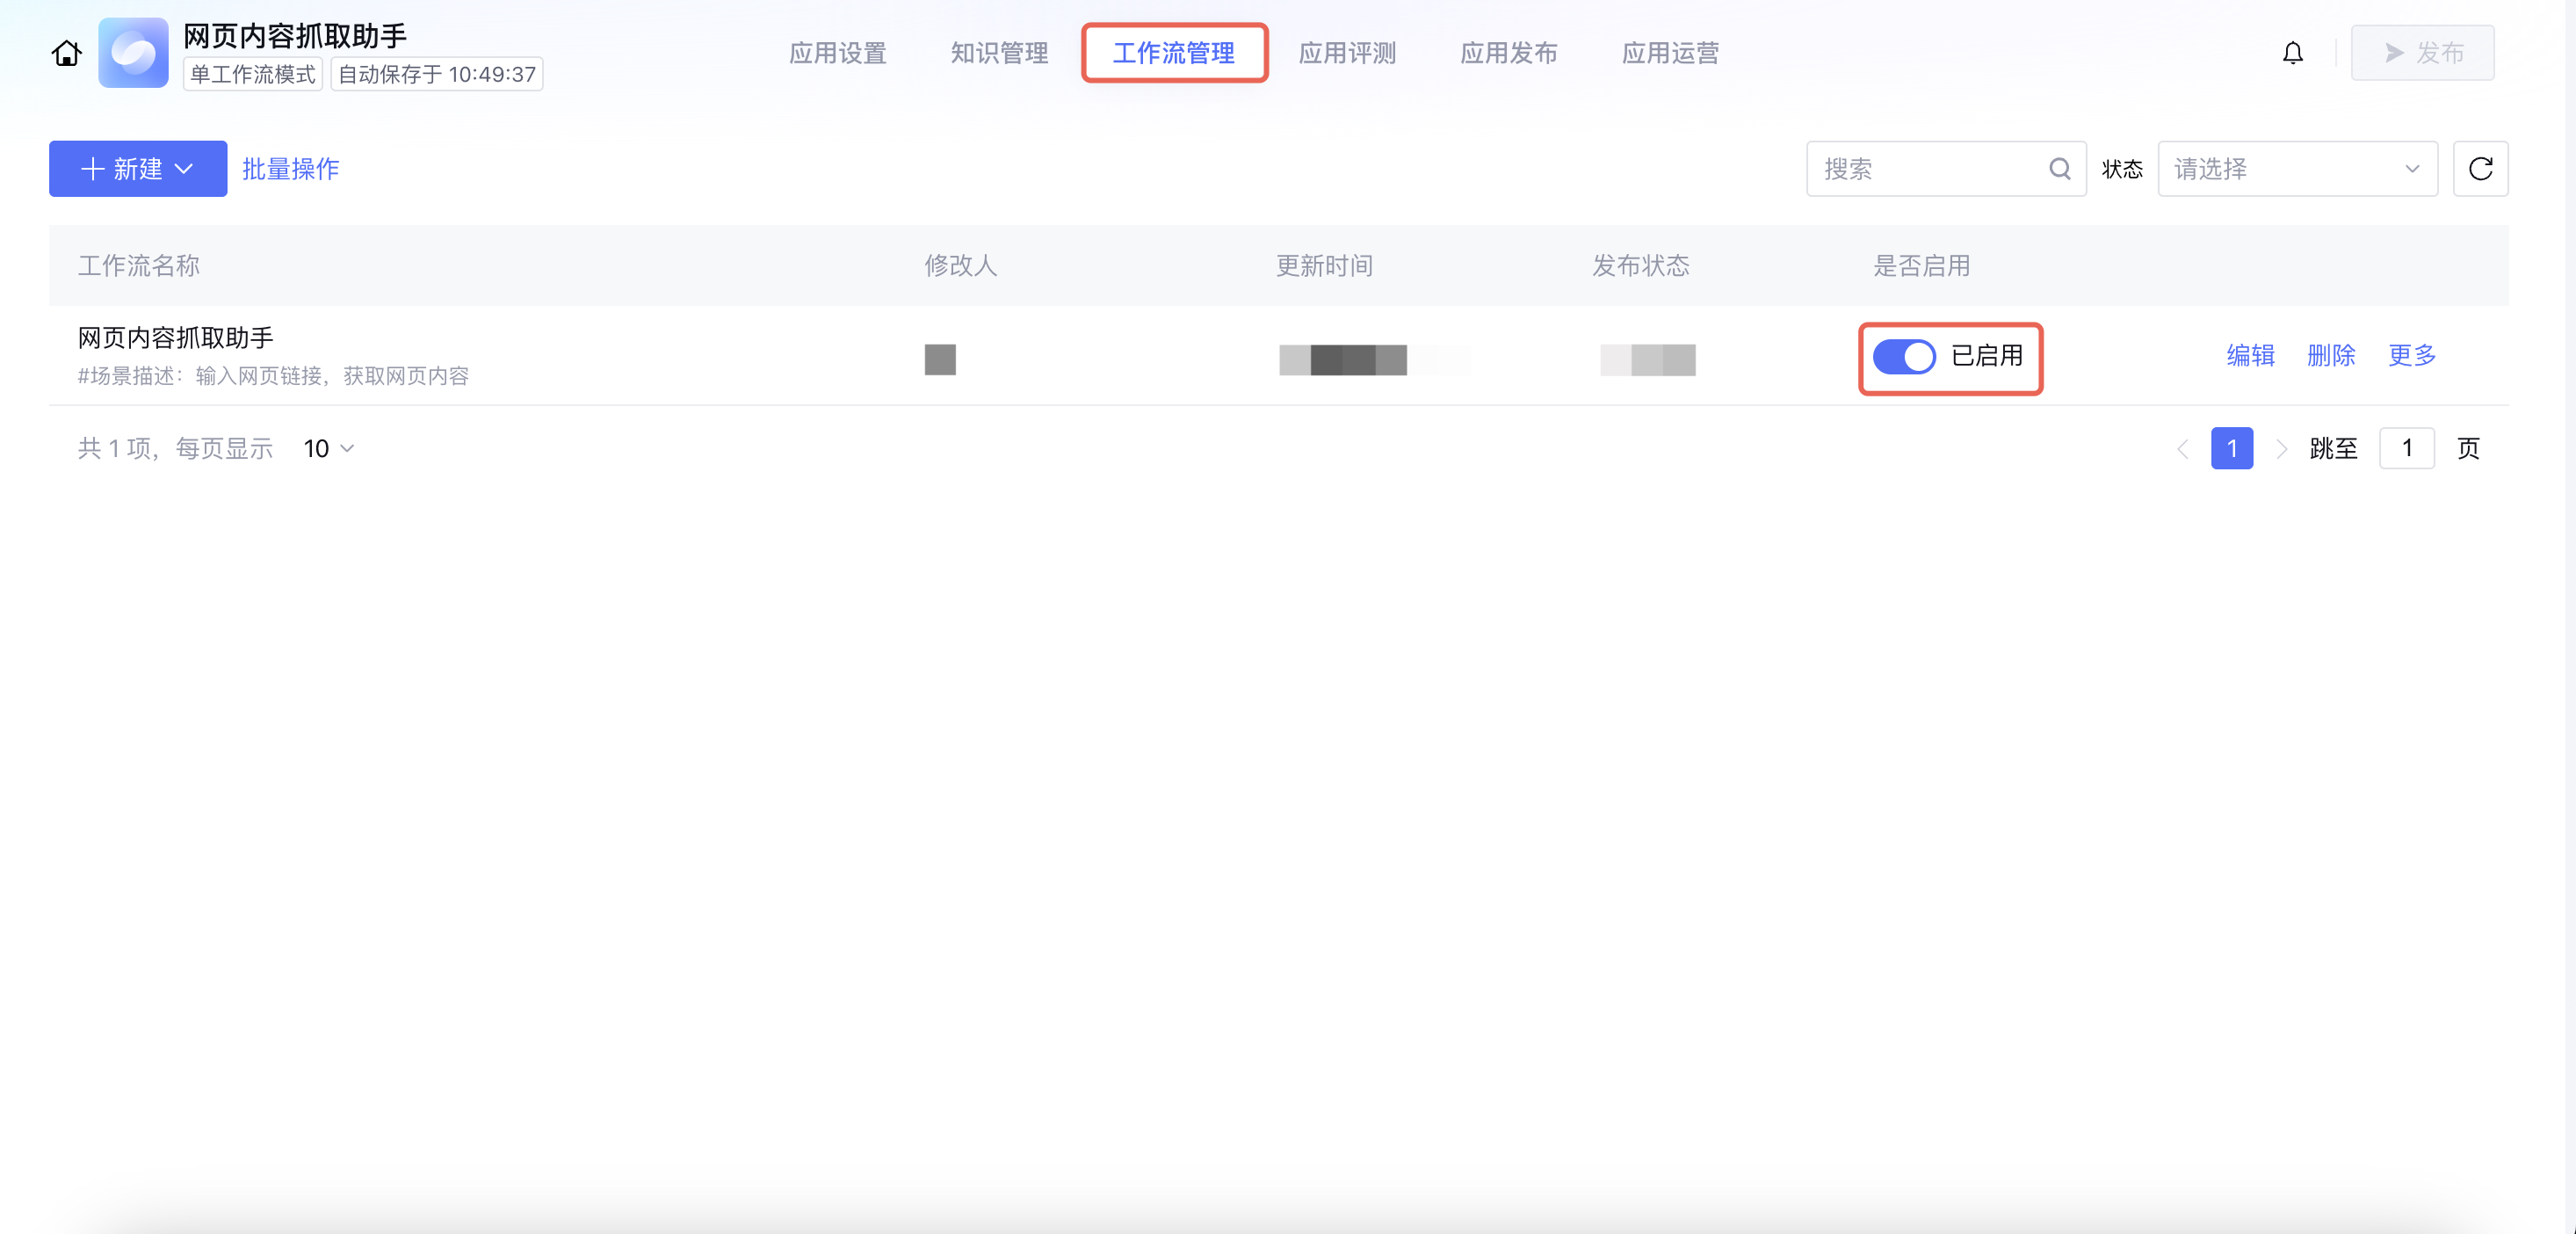Click the 跳至 page number field
The image size is (2576, 1234).
[x=2406, y=449]
